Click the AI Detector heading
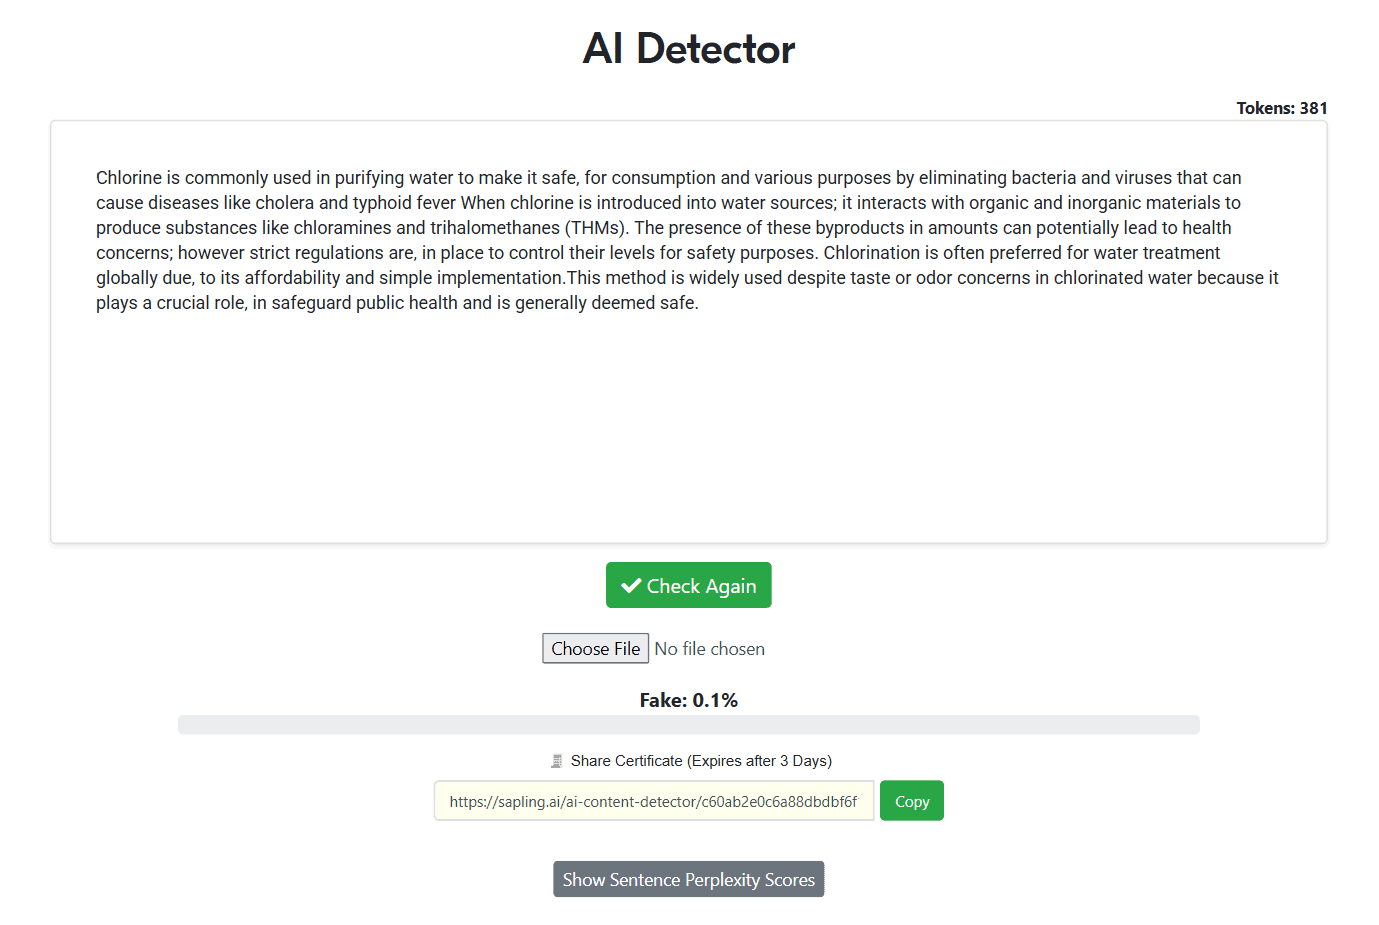 click(688, 49)
